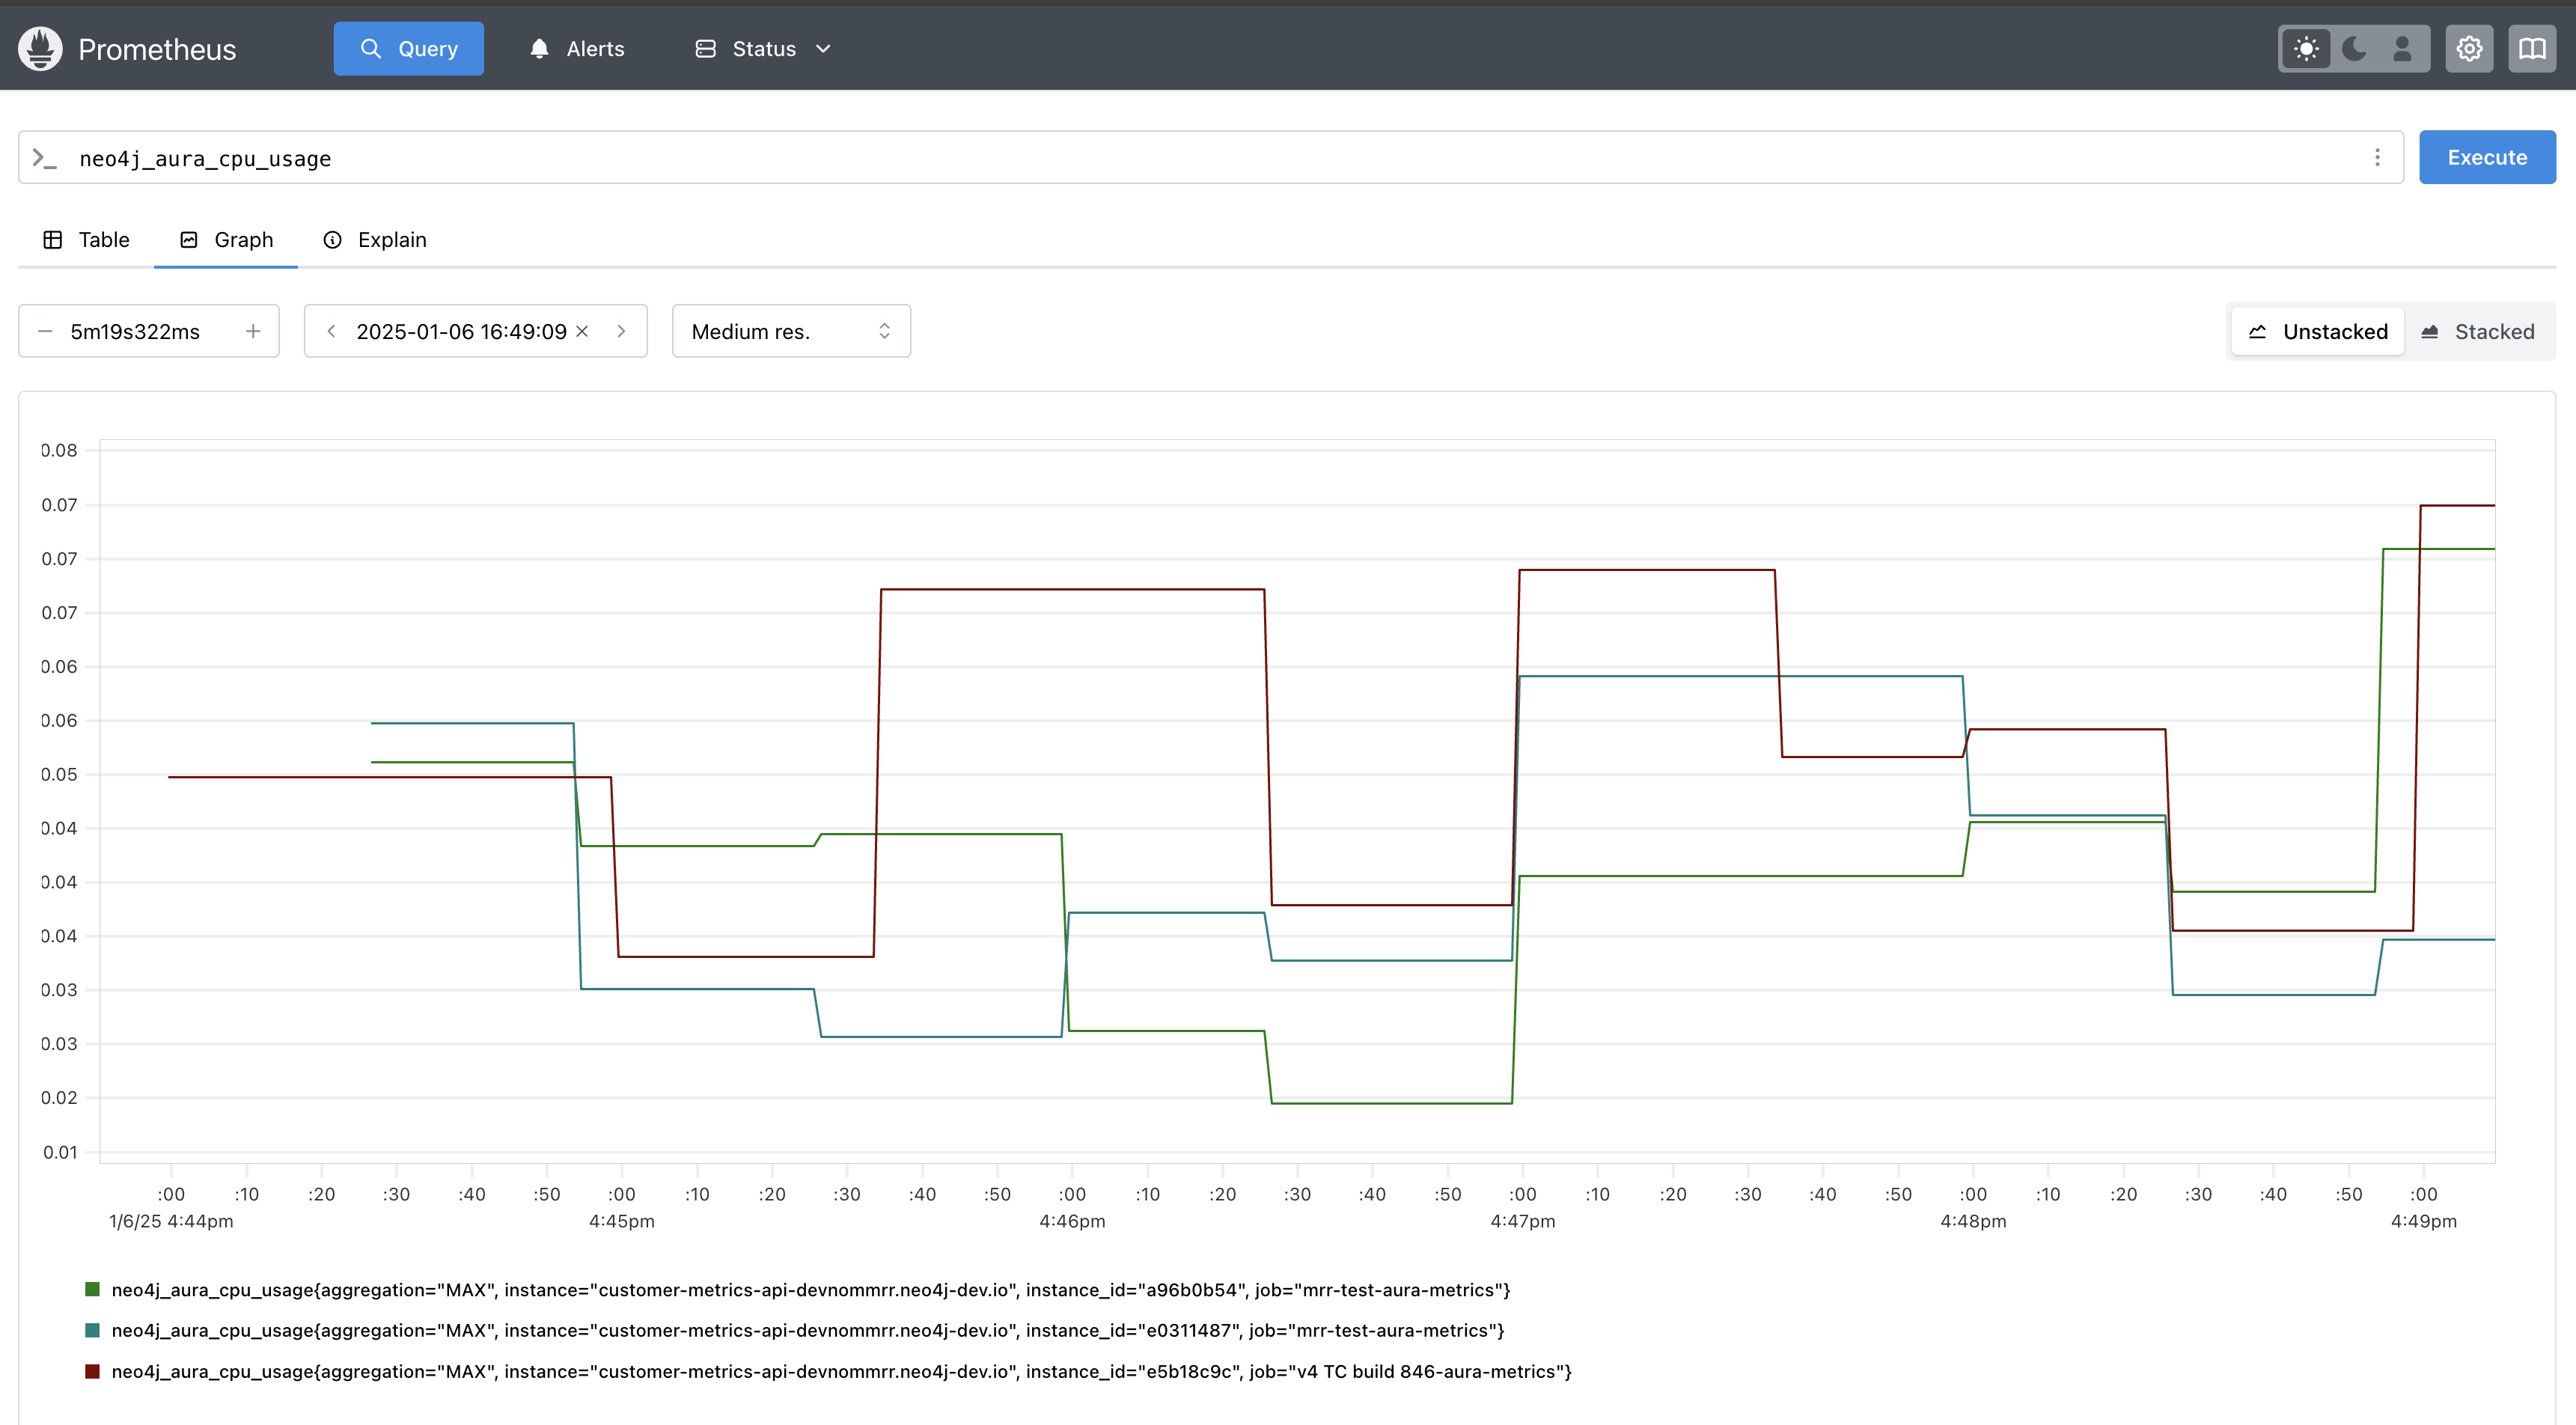Decrease range with minus icon
Screen dimensions: 2576x1425
45,331
